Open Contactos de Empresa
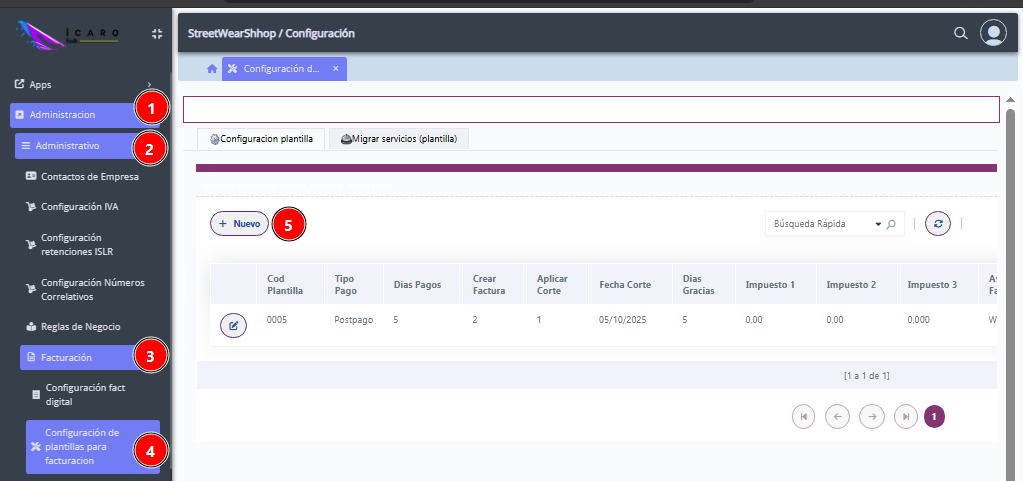 [x=89, y=177]
